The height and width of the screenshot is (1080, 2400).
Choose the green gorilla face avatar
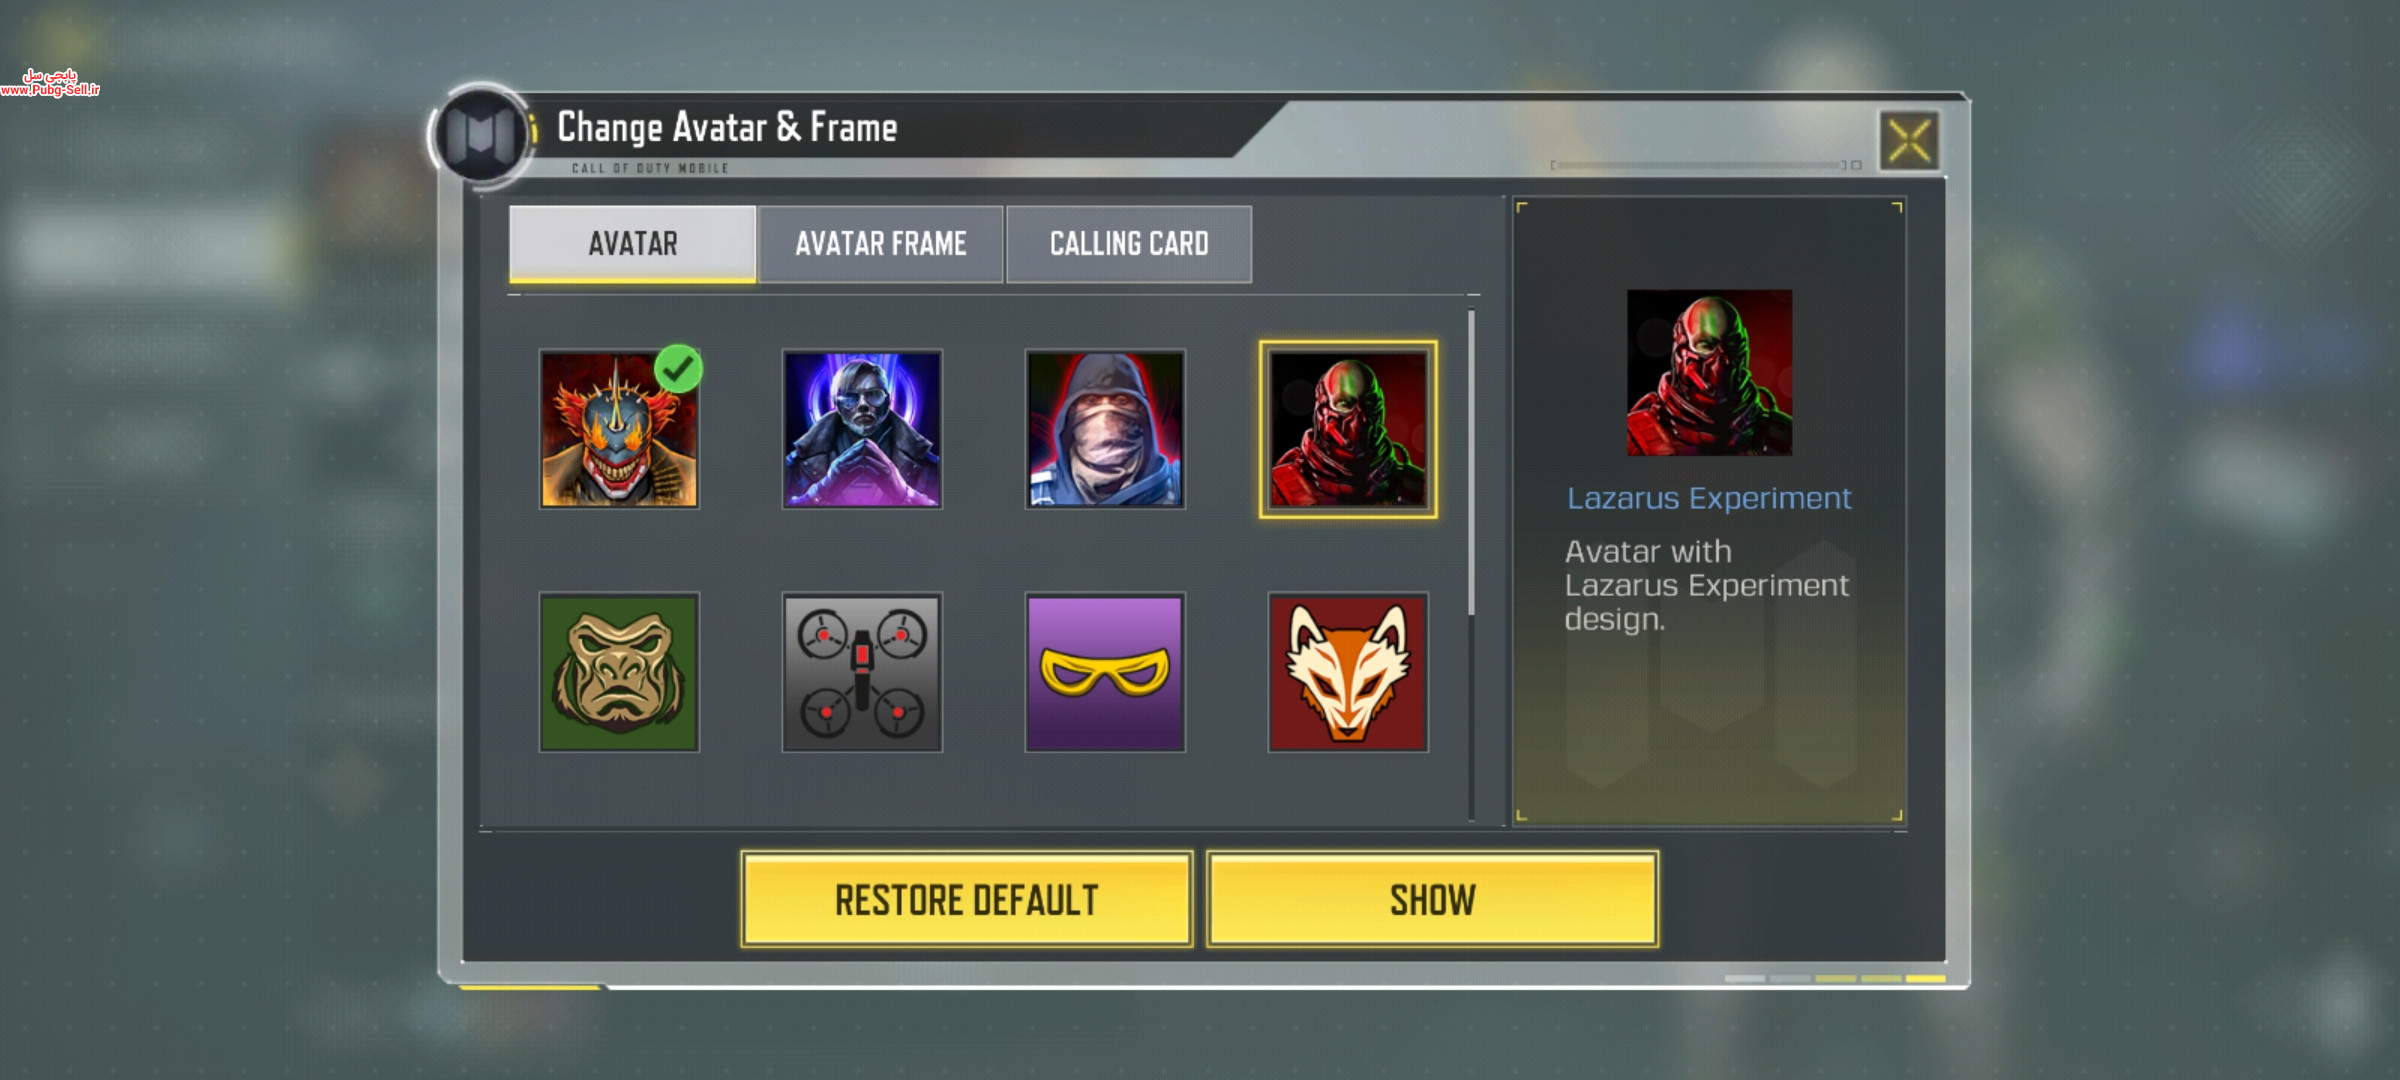[619, 672]
